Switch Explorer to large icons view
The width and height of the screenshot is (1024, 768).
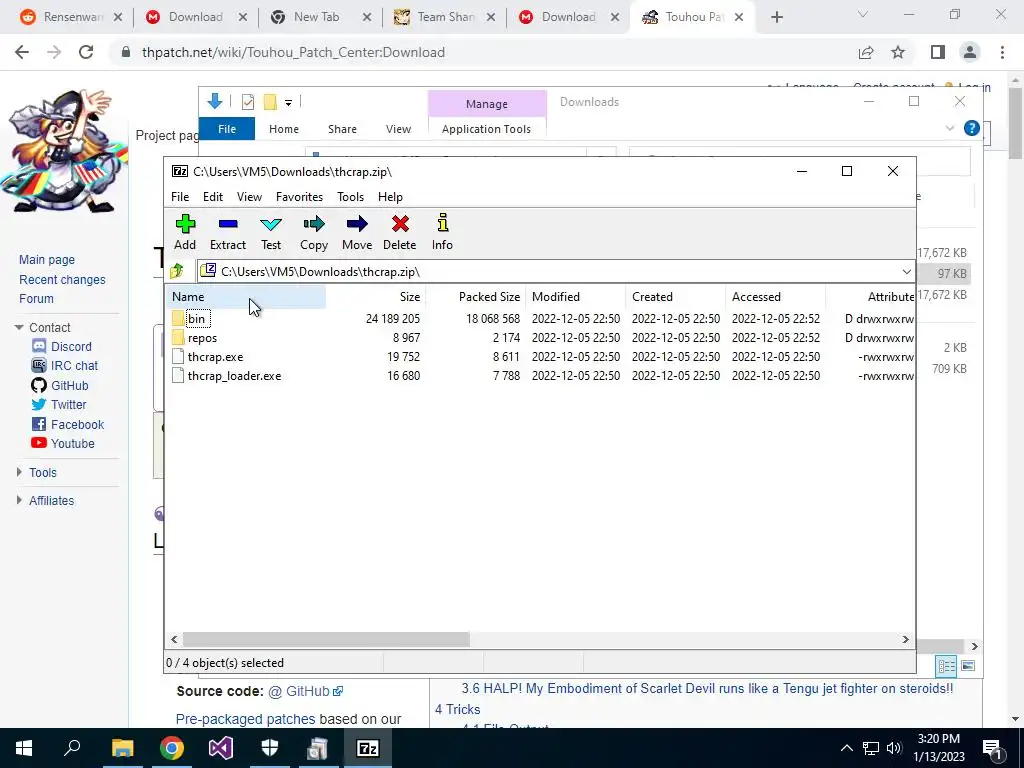(968, 665)
